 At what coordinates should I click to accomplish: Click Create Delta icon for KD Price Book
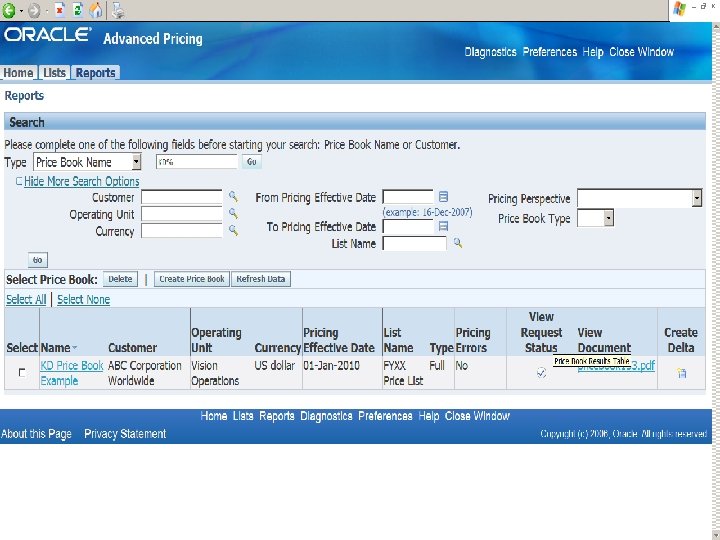pos(681,373)
